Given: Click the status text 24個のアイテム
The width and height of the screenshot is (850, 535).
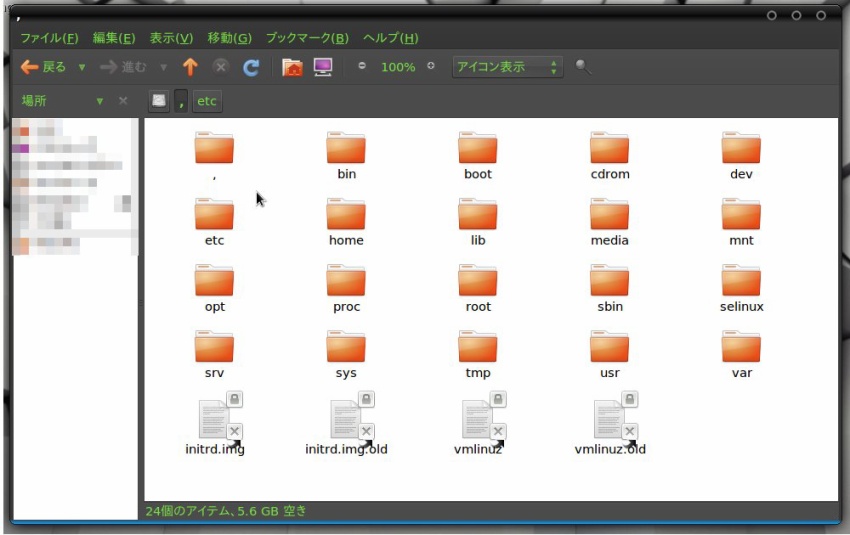Looking at the screenshot, I should (188, 511).
